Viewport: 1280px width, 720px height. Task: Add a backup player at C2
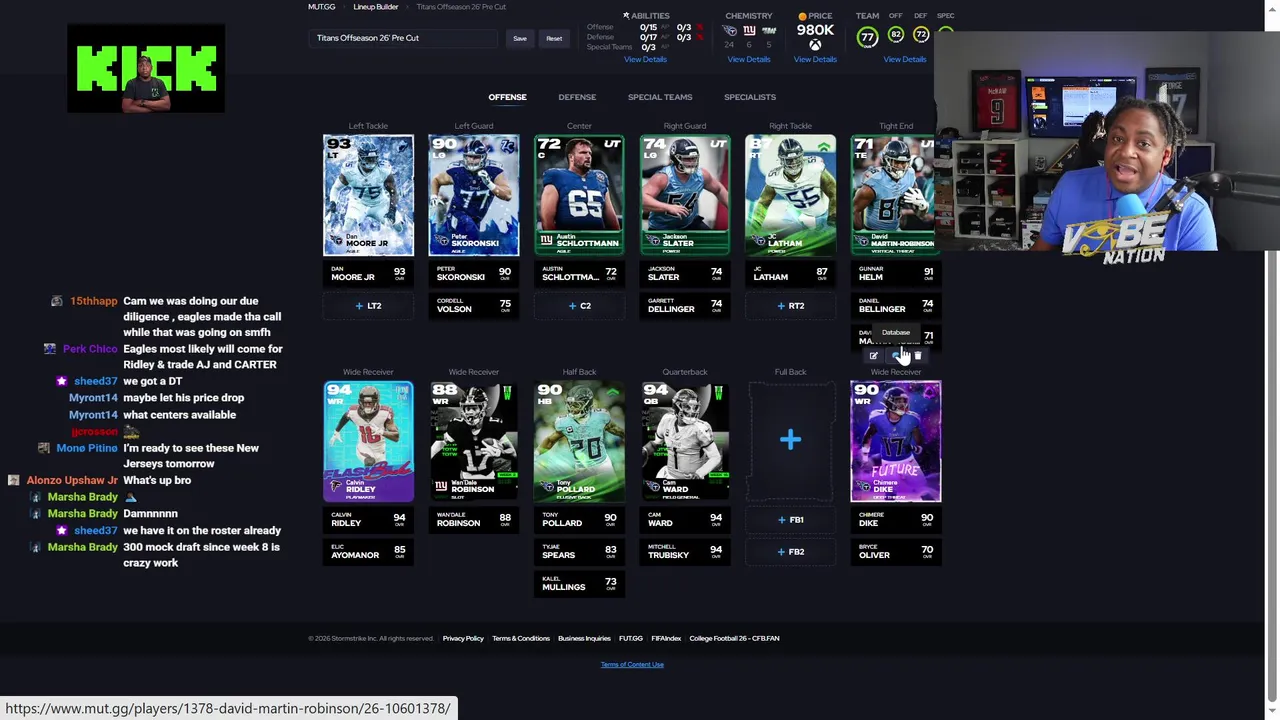(579, 306)
